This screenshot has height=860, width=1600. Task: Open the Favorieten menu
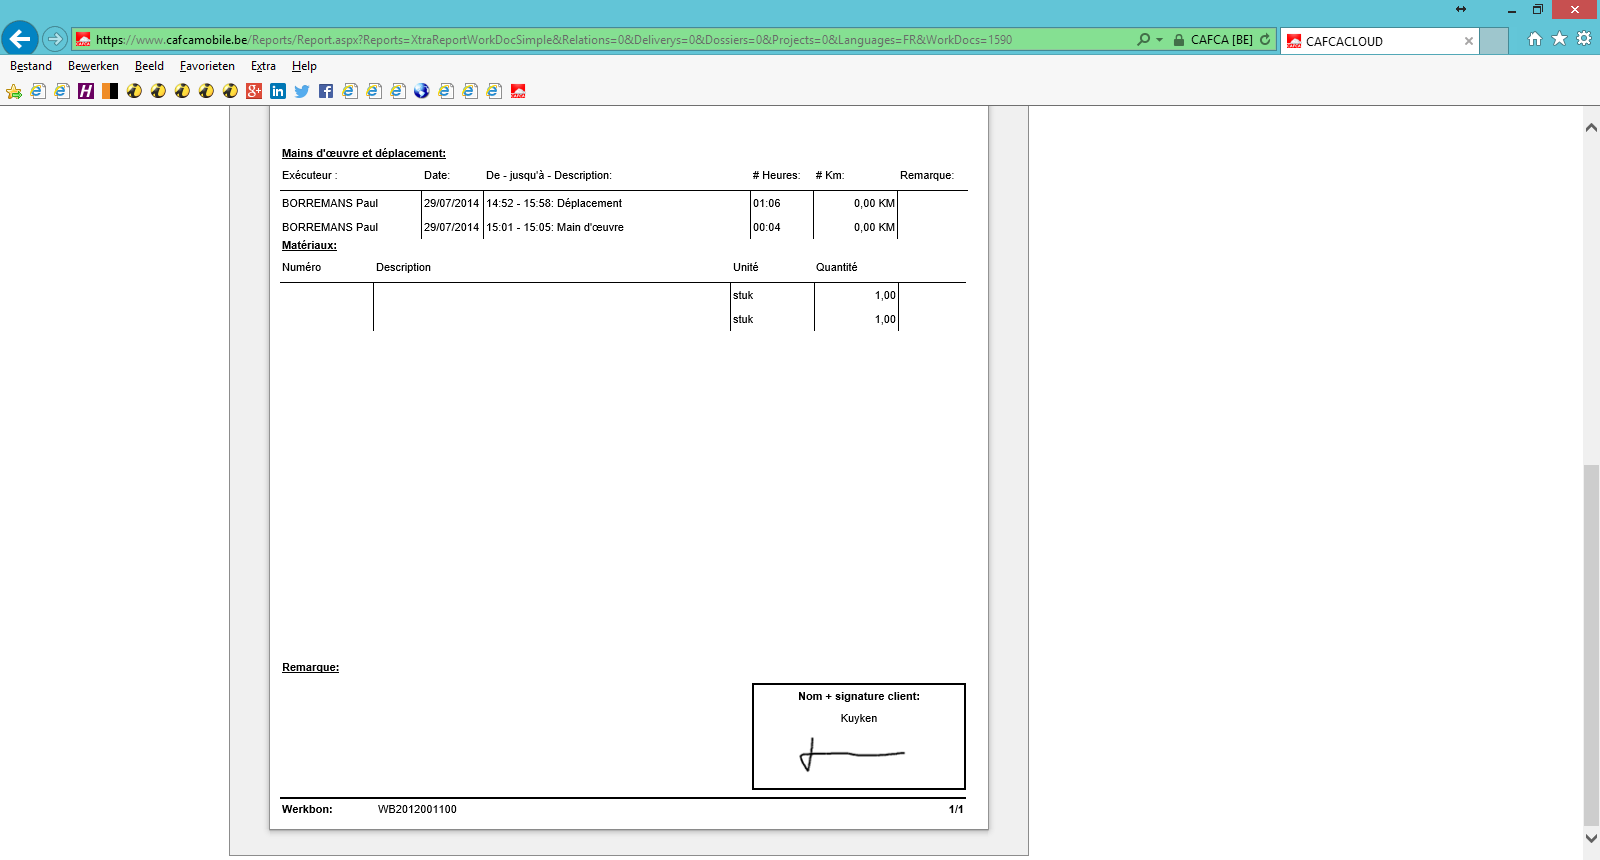(x=207, y=66)
